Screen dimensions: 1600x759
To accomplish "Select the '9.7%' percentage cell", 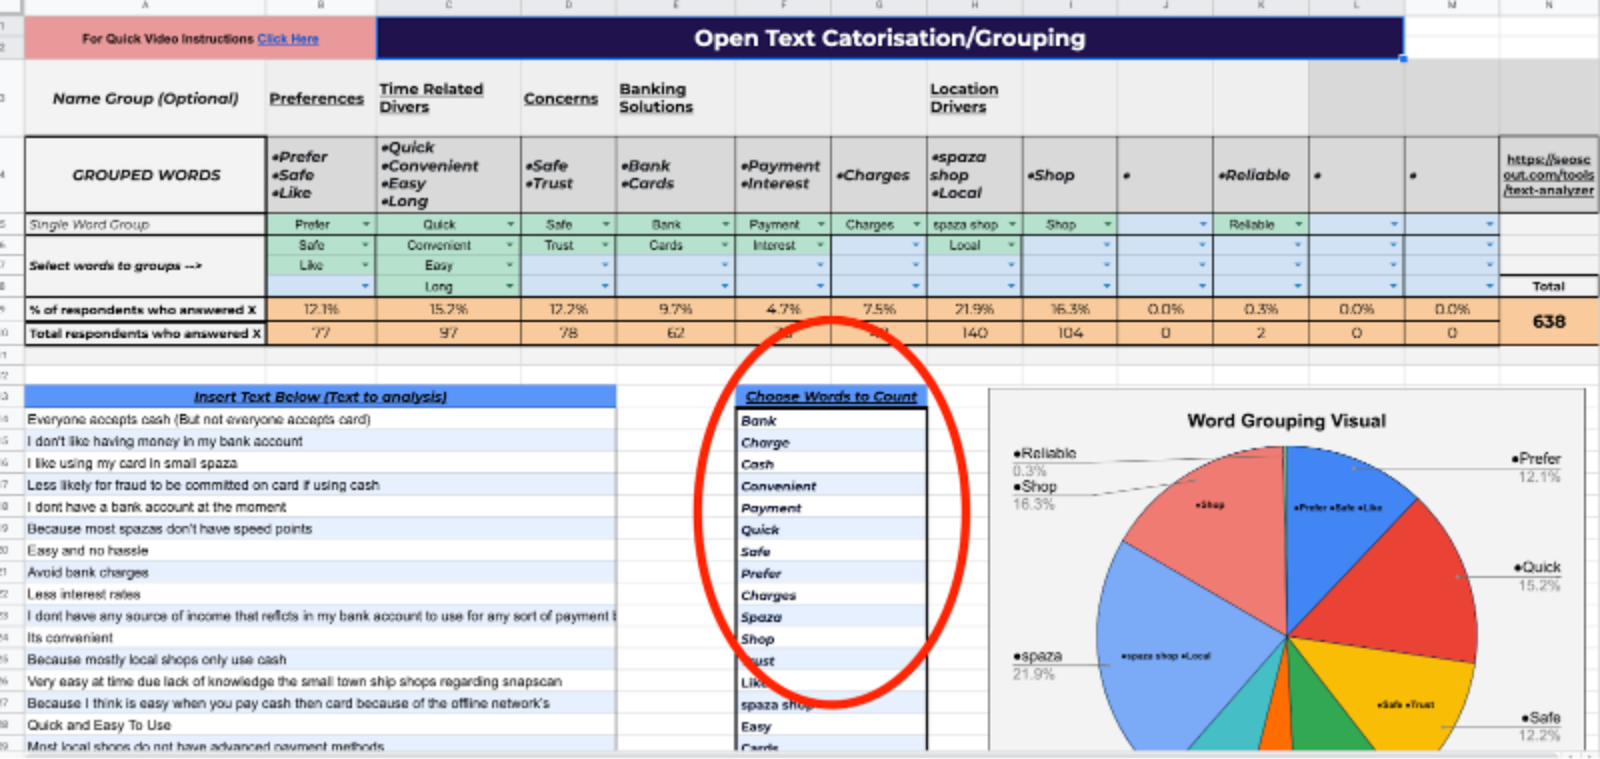I will point(675,309).
